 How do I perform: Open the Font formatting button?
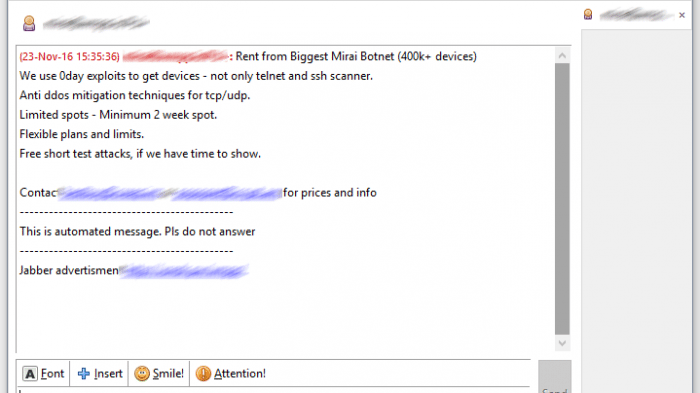(43, 373)
